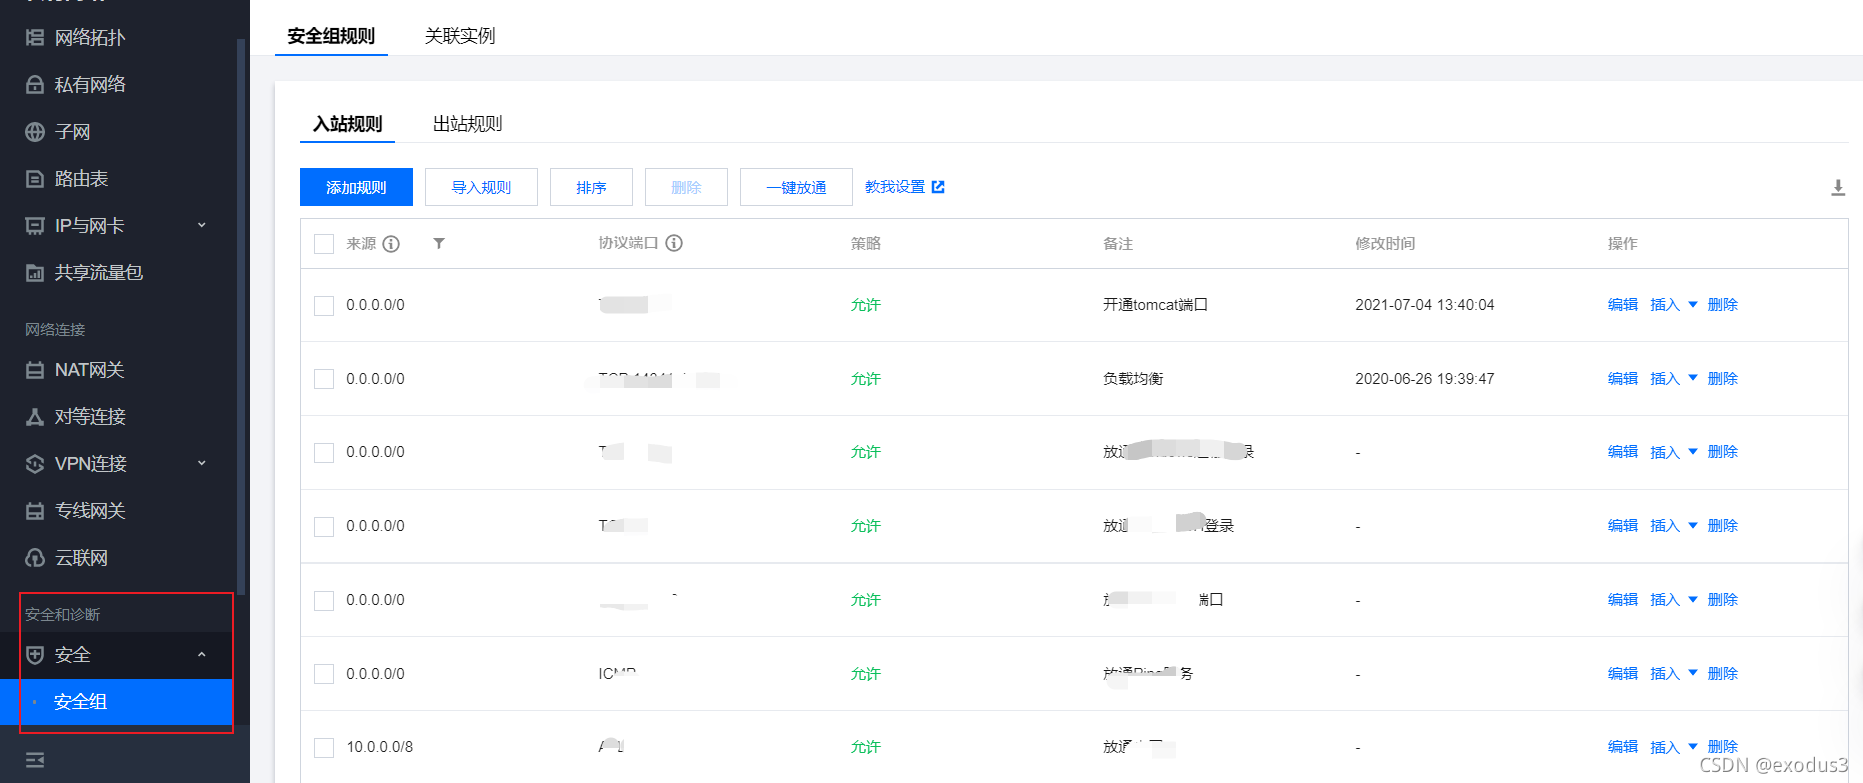Click the disabled 删除 toolbar button

tap(686, 187)
